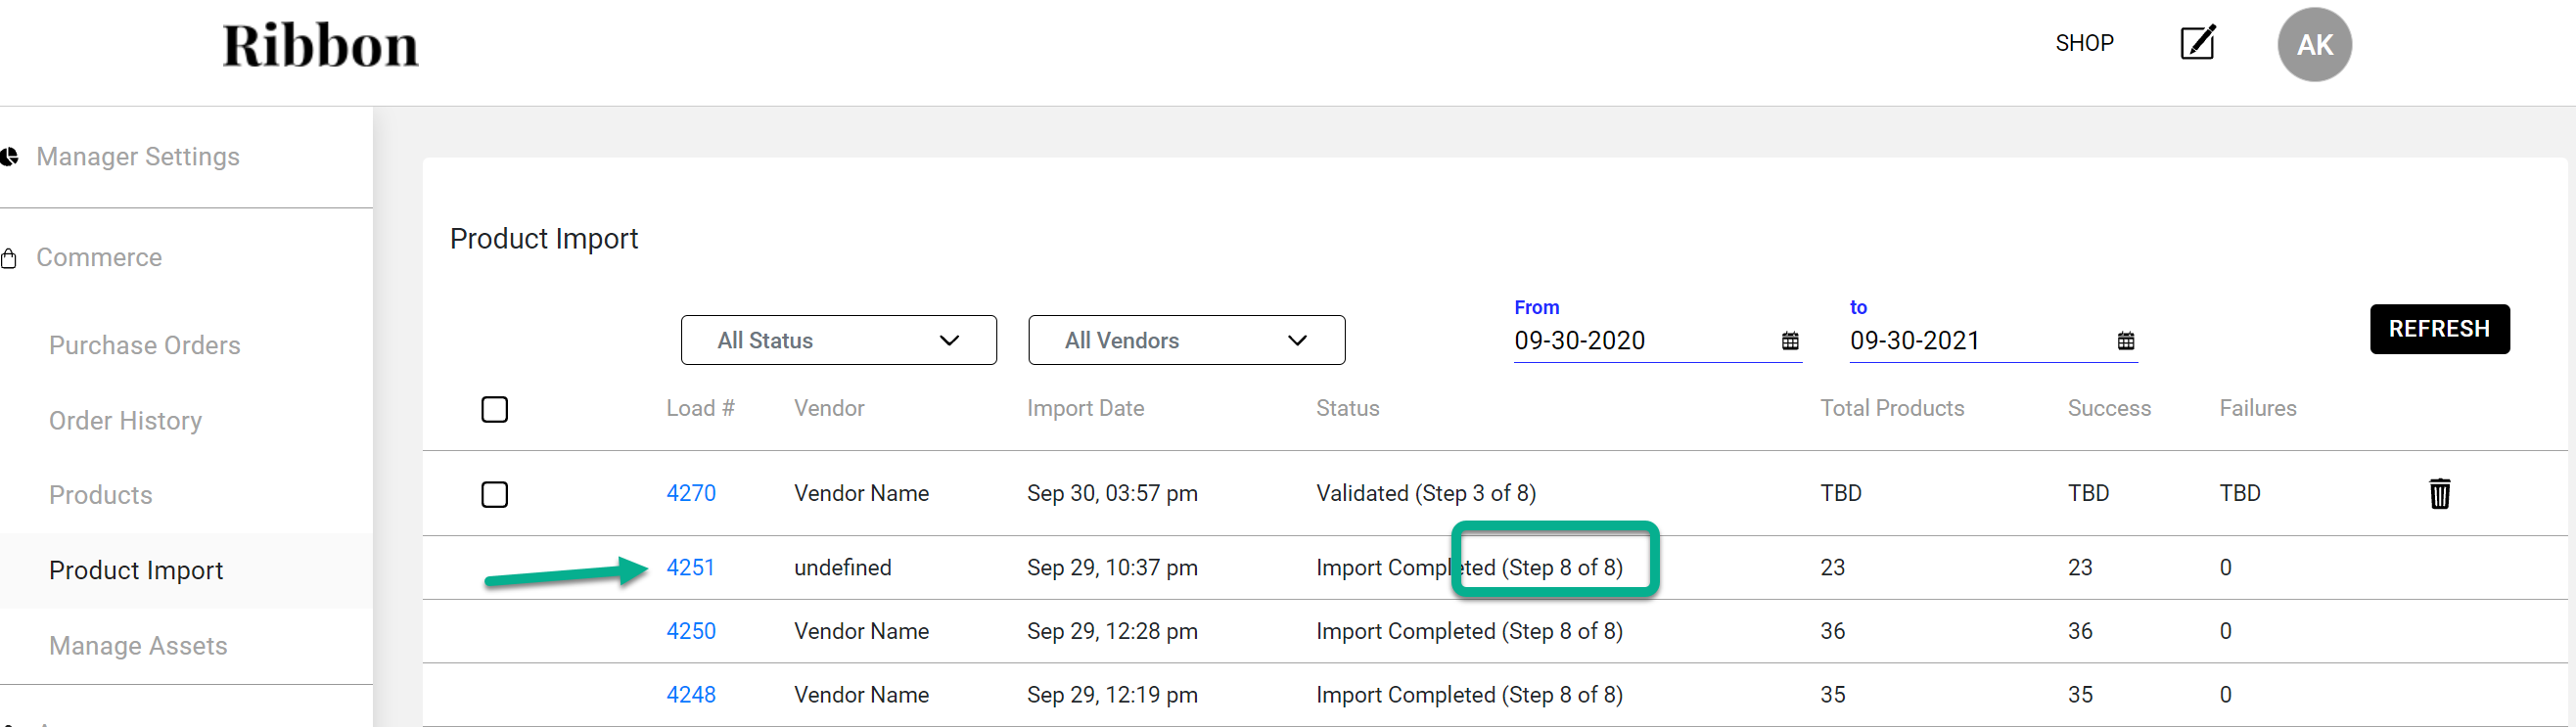Screen dimensions: 2576x727
Task: Open Purchase Orders in the sidebar
Action: click(145, 345)
